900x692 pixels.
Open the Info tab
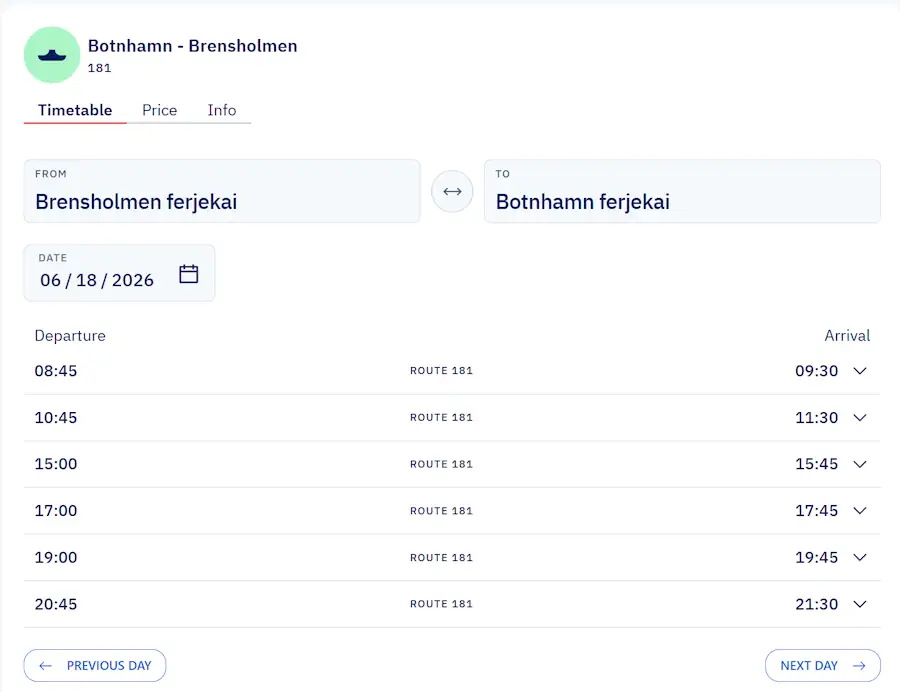pyautogui.click(x=222, y=110)
